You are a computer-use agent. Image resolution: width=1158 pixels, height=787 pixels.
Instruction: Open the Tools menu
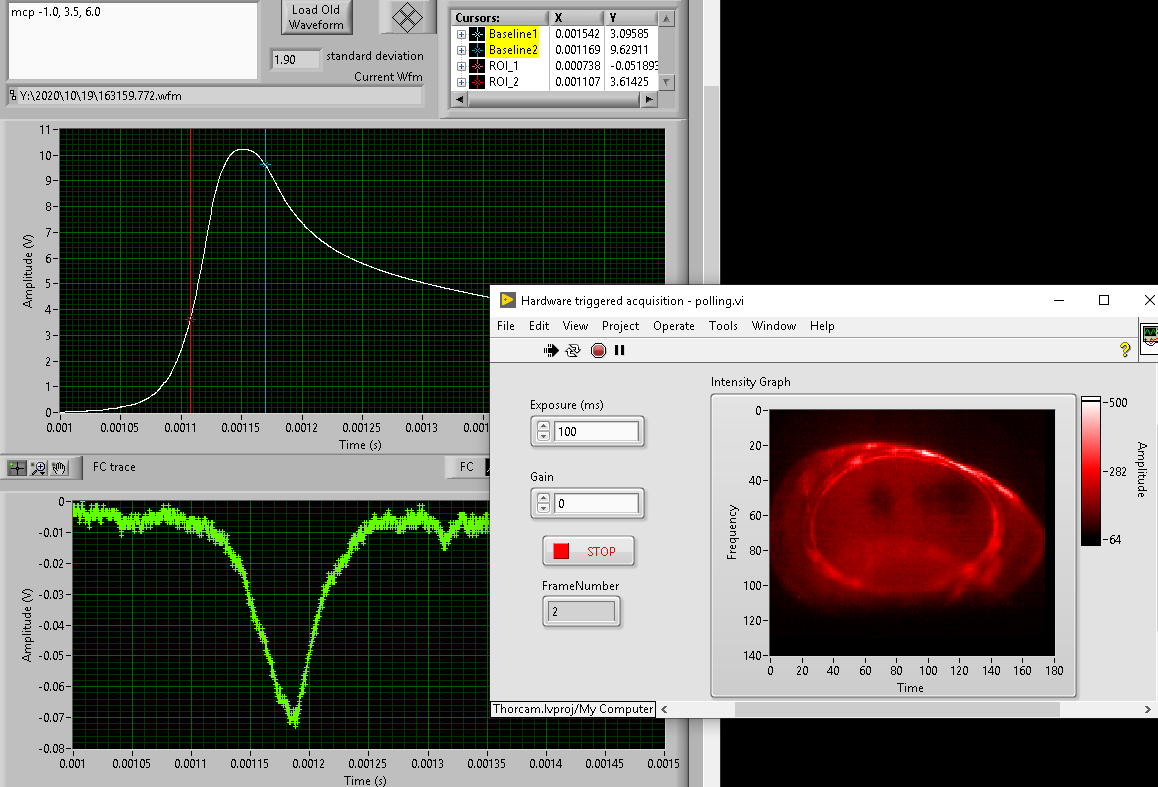[723, 326]
